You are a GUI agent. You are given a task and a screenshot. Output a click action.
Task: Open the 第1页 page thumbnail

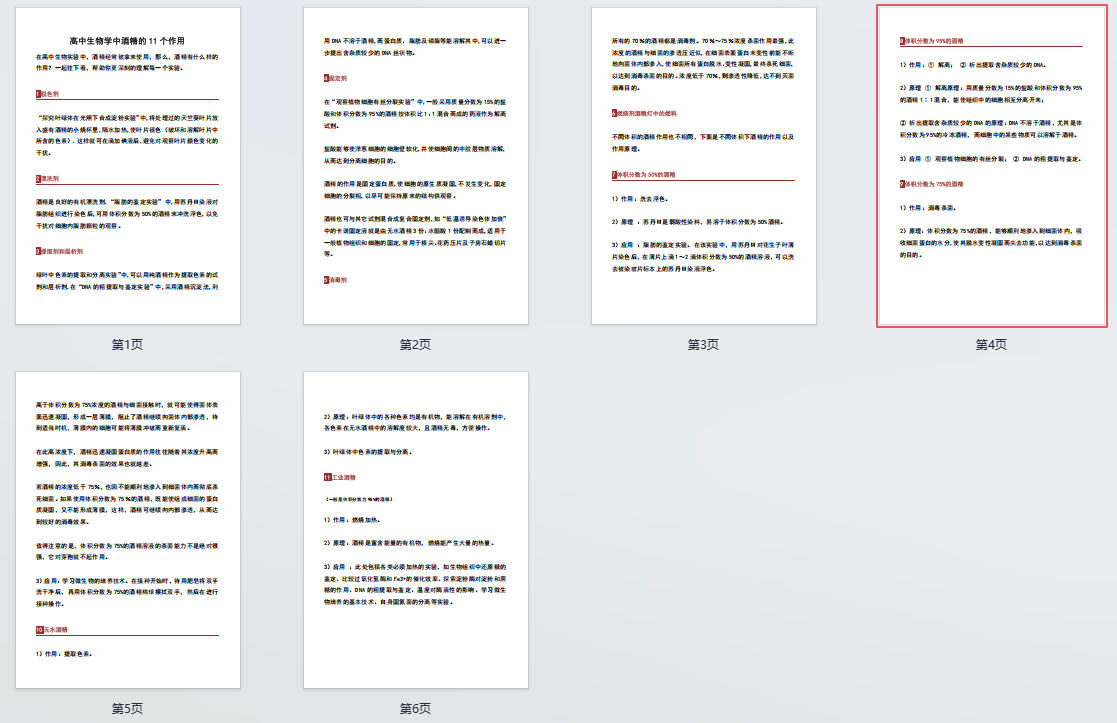pos(127,166)
